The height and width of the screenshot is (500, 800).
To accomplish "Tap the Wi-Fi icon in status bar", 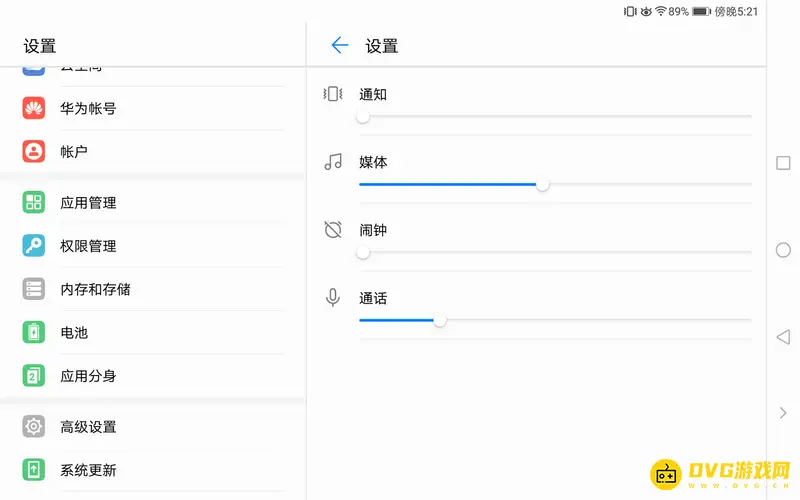I will [661, 11].
